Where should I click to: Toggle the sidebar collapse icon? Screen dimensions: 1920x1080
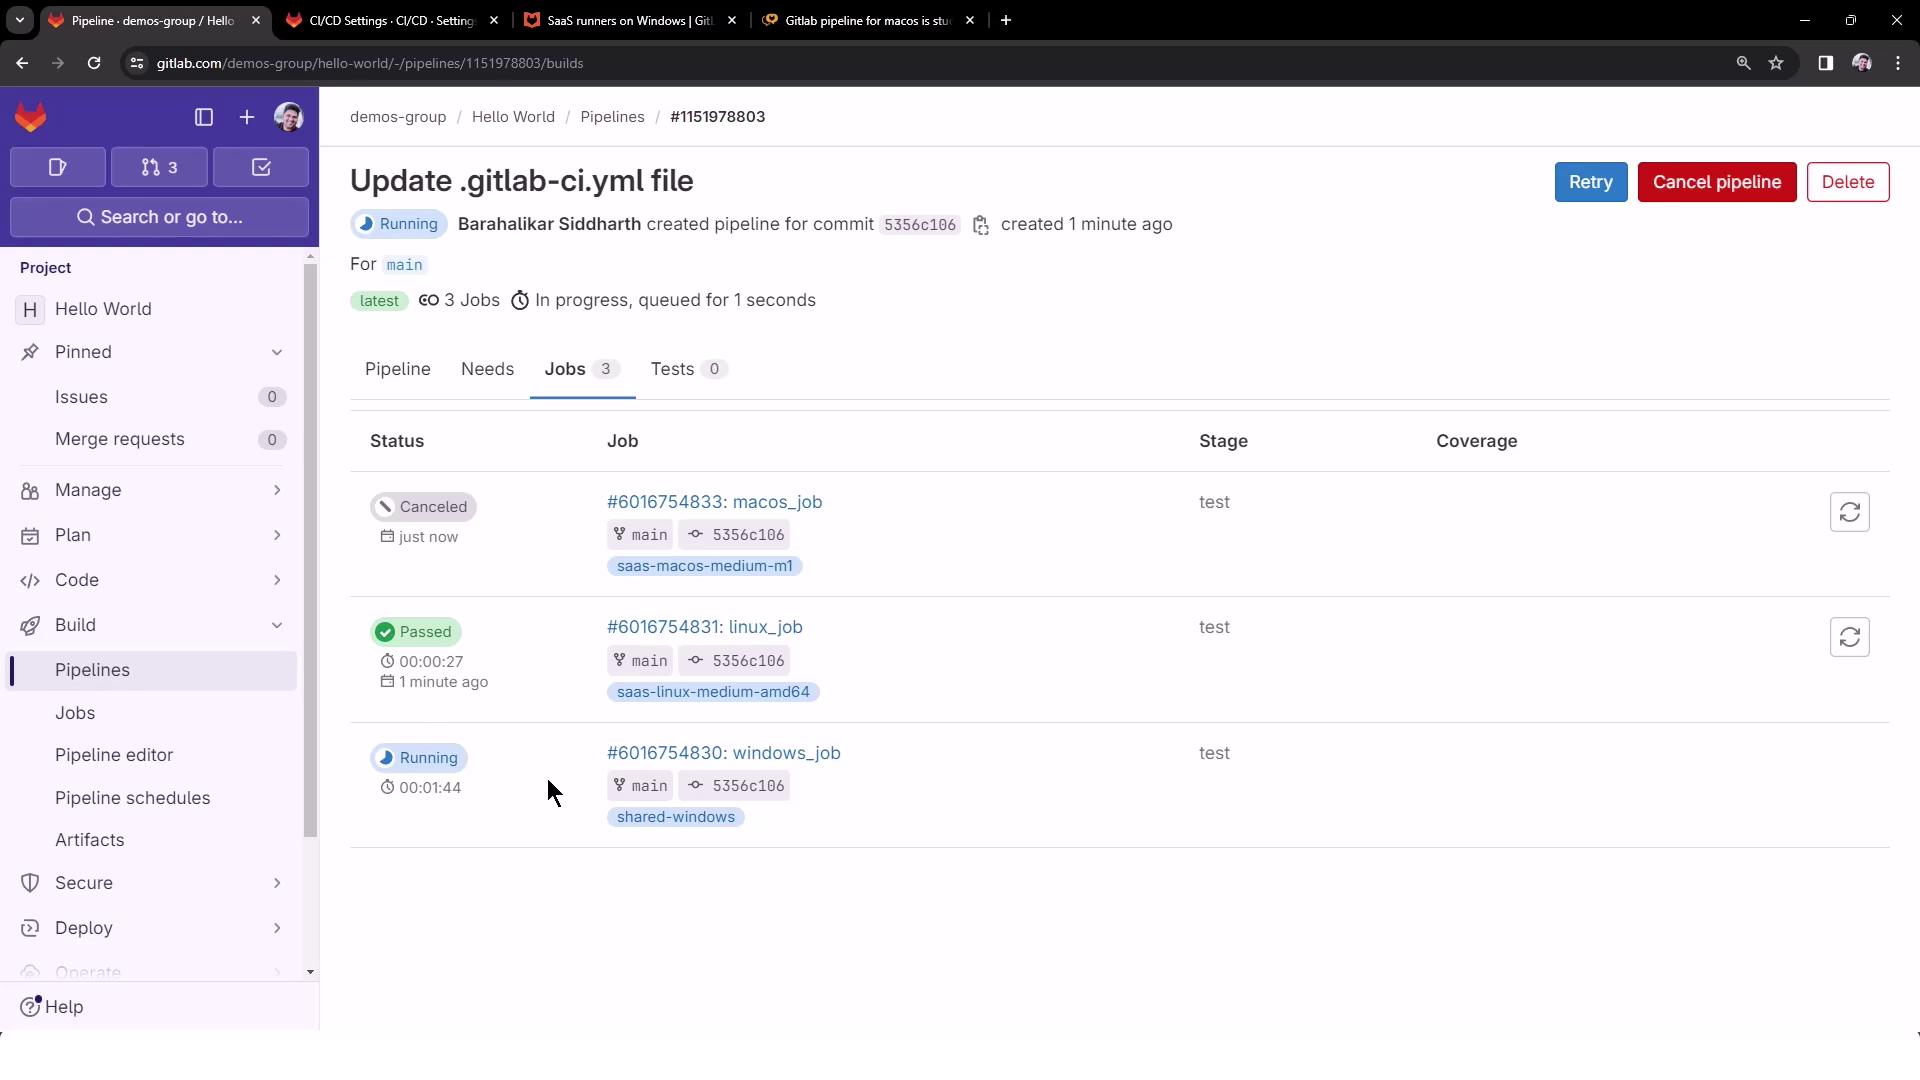click(204, 118)
